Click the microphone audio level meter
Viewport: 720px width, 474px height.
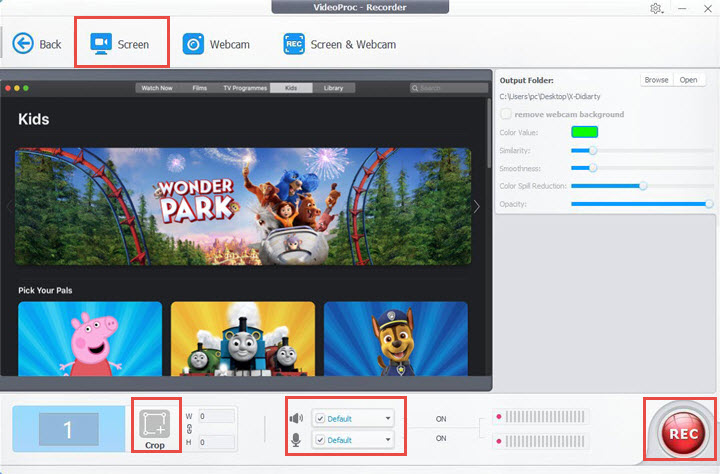(541, 441)
